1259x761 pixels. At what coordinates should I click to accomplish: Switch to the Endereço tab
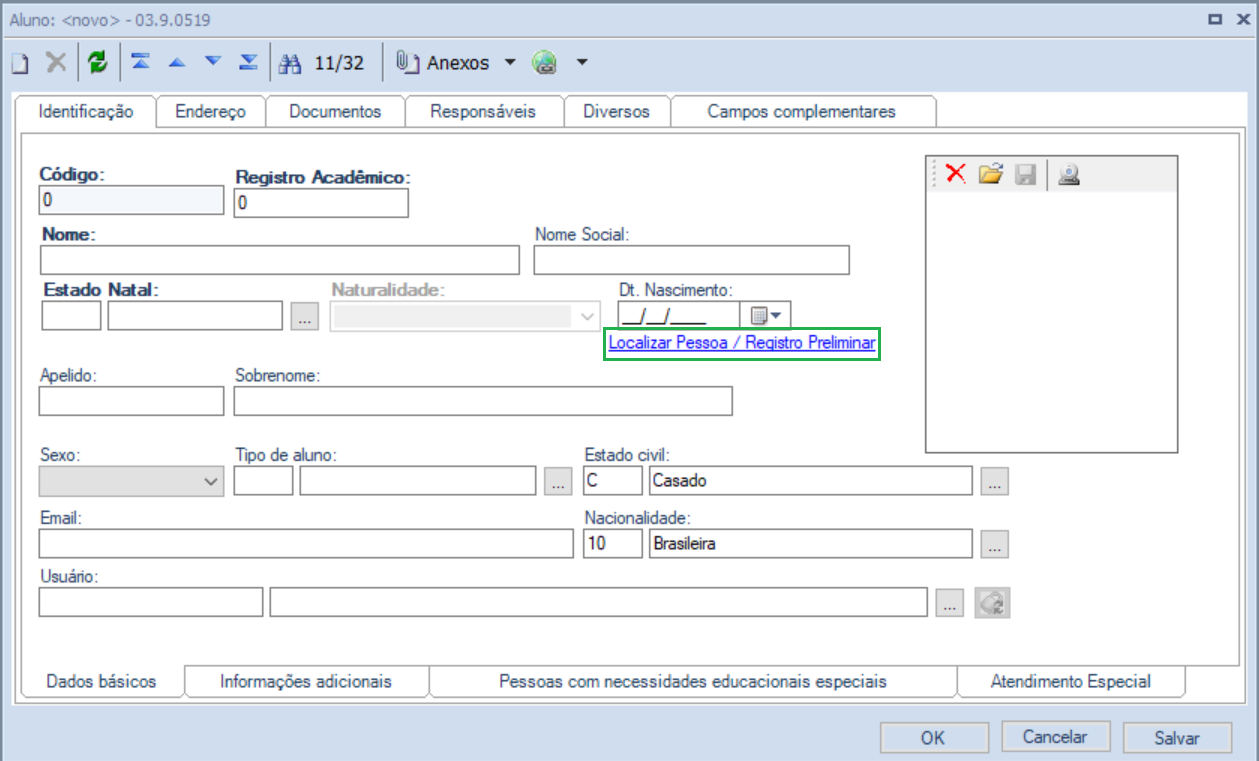pyautogui.click(x=211, y=112)
